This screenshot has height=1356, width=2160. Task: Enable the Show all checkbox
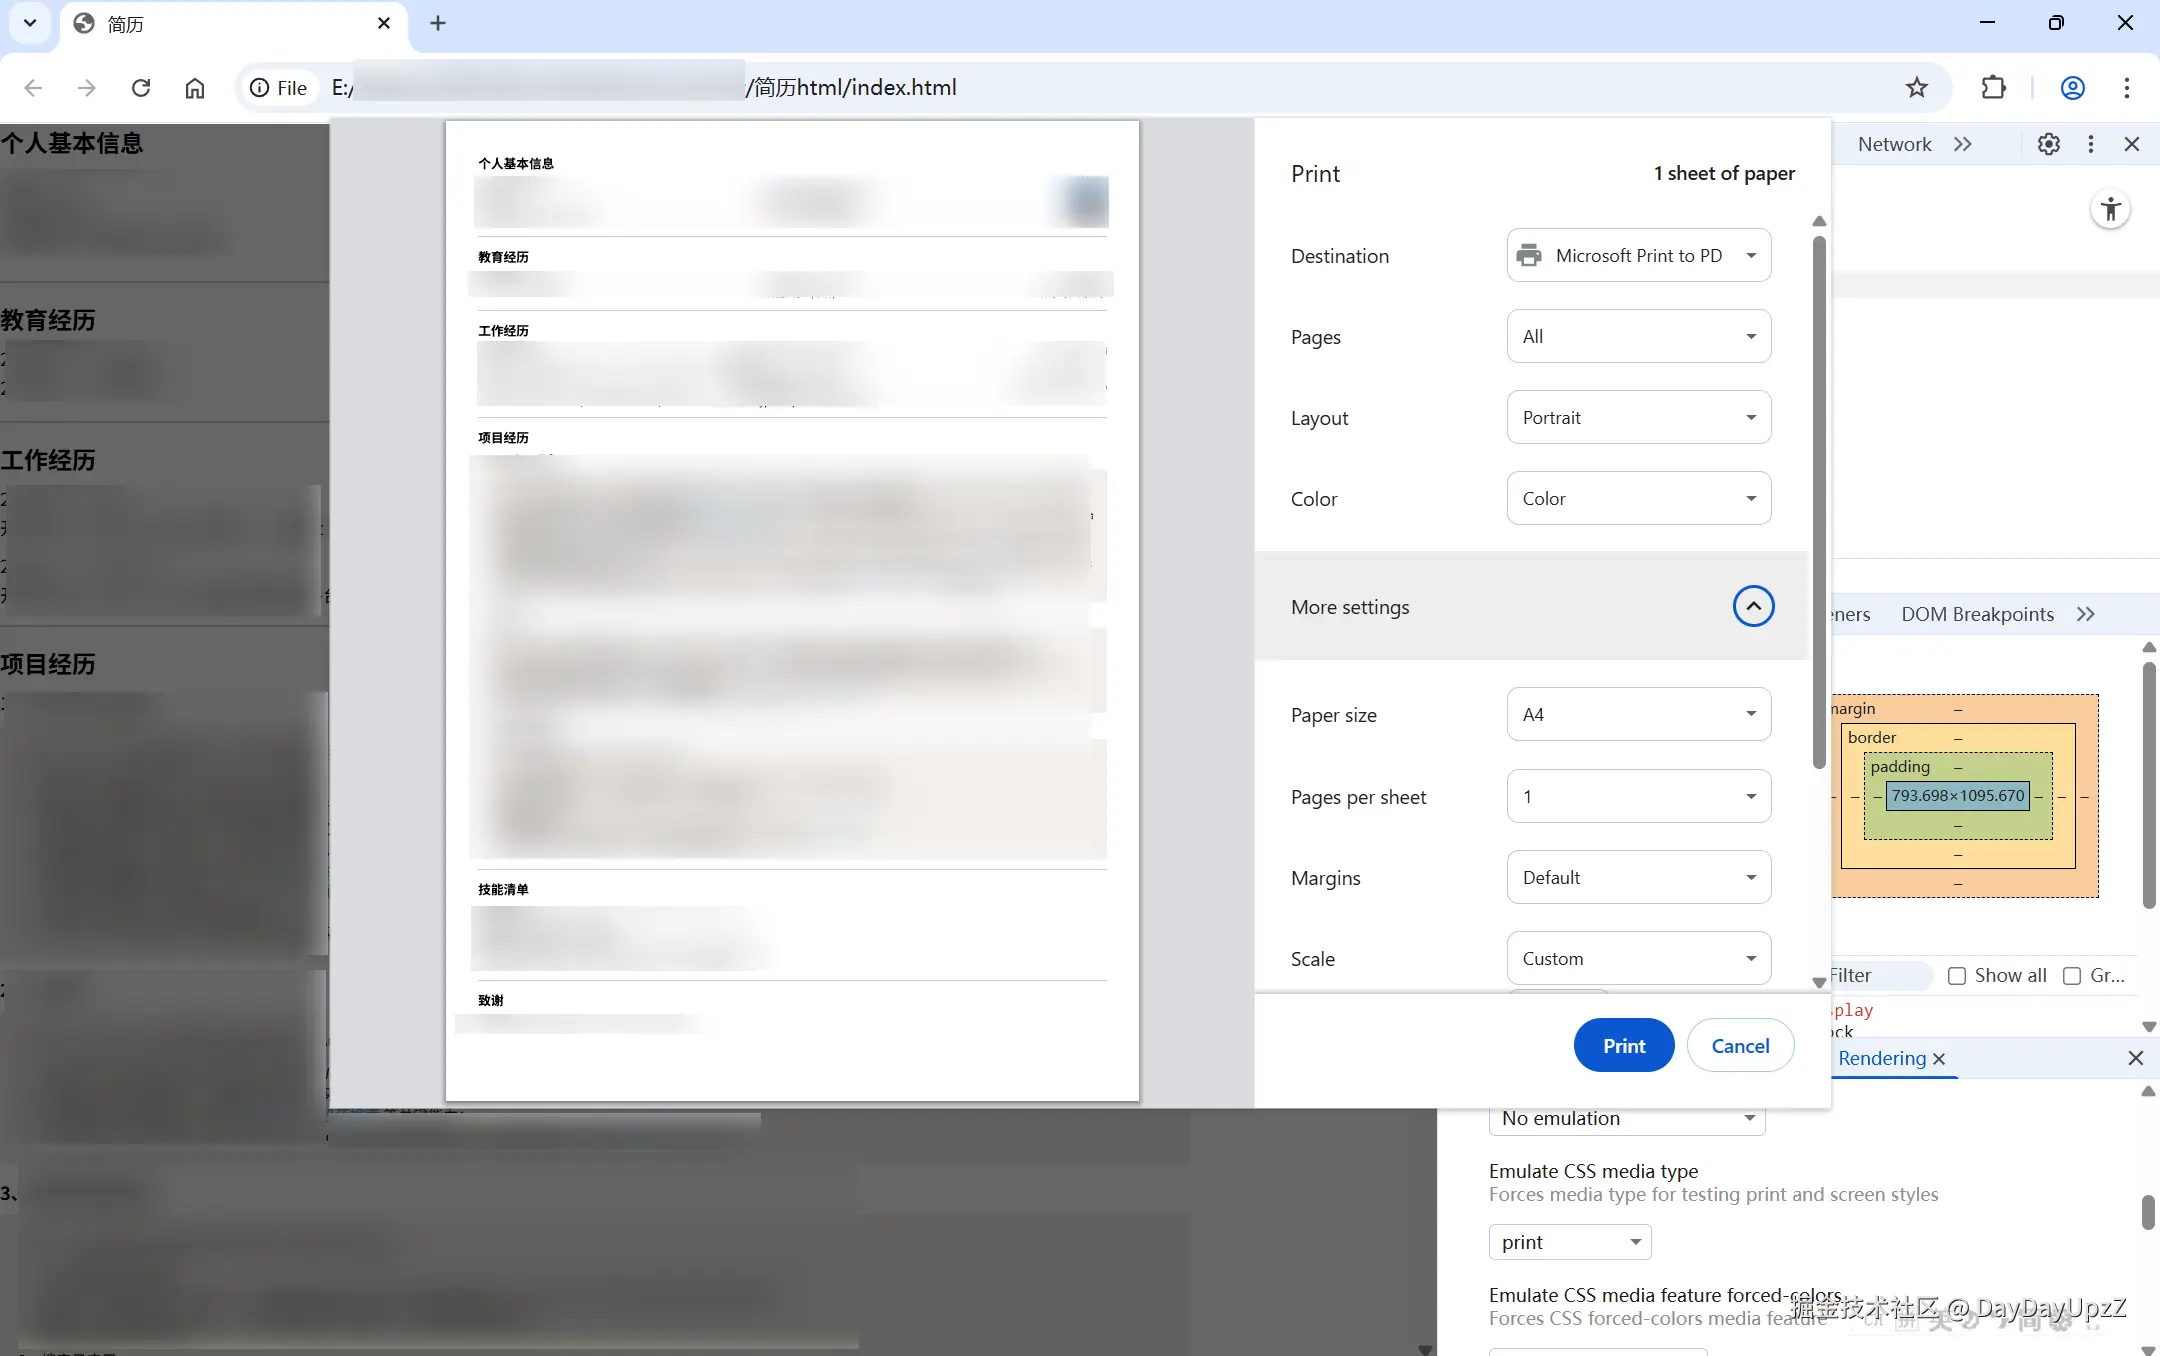tap(1957, 976)
